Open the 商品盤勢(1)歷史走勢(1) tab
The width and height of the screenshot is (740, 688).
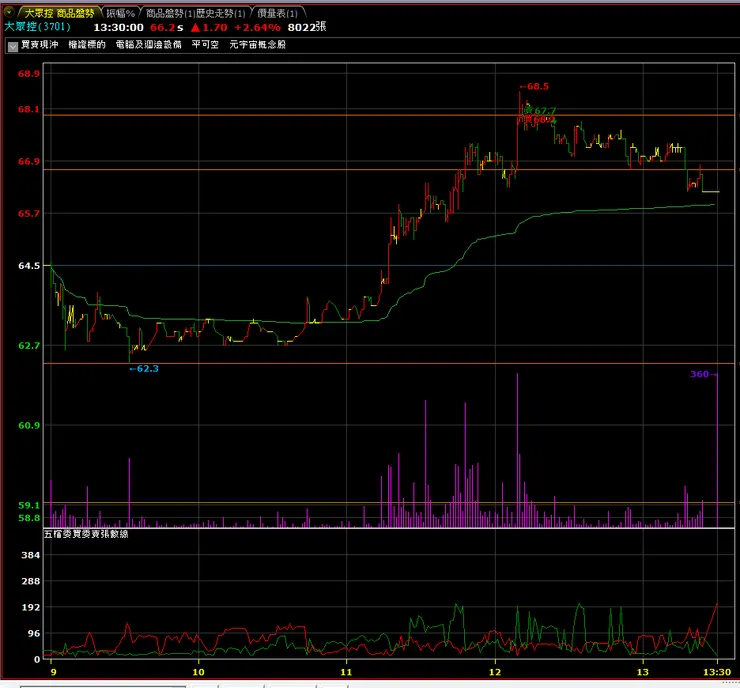195,13
